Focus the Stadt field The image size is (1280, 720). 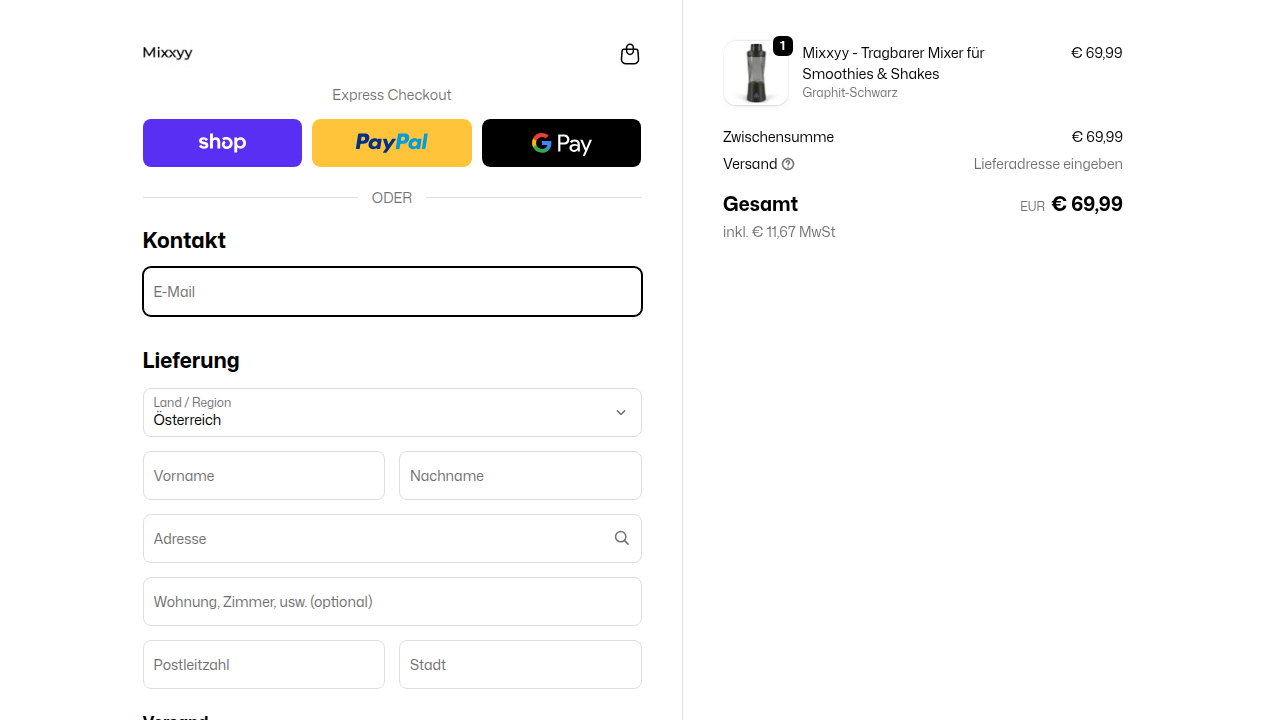pyautogui.click(x=520, y=664)
